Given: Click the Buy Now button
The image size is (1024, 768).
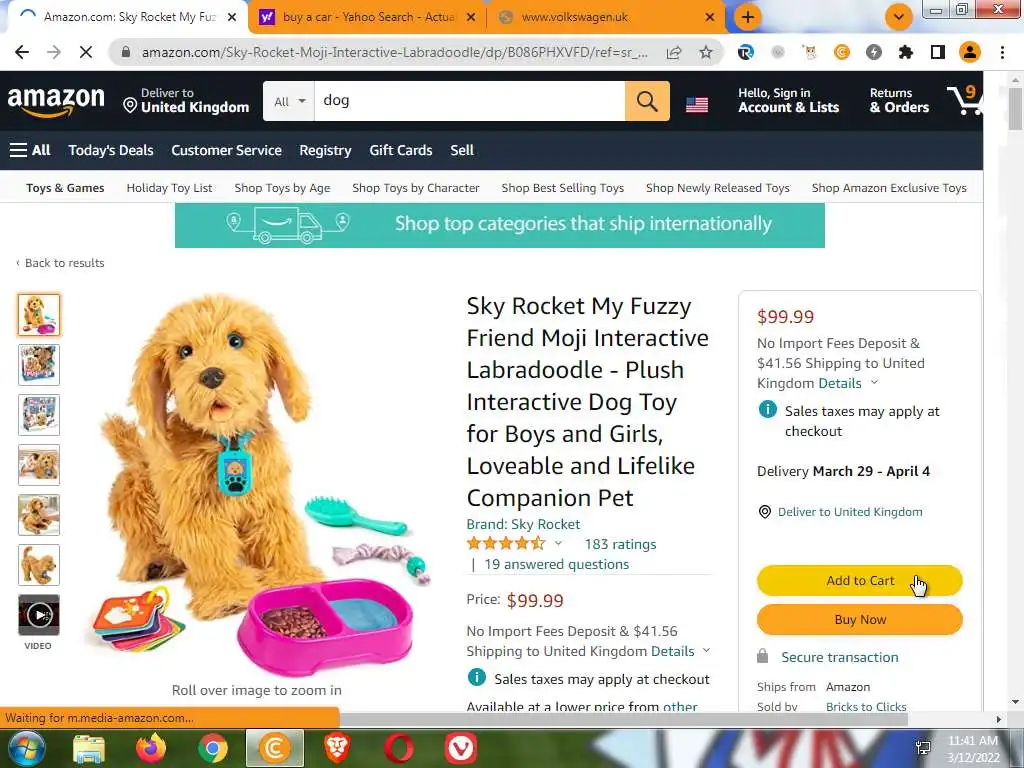Looking at the screenshot, I should [x=859, y=619].
